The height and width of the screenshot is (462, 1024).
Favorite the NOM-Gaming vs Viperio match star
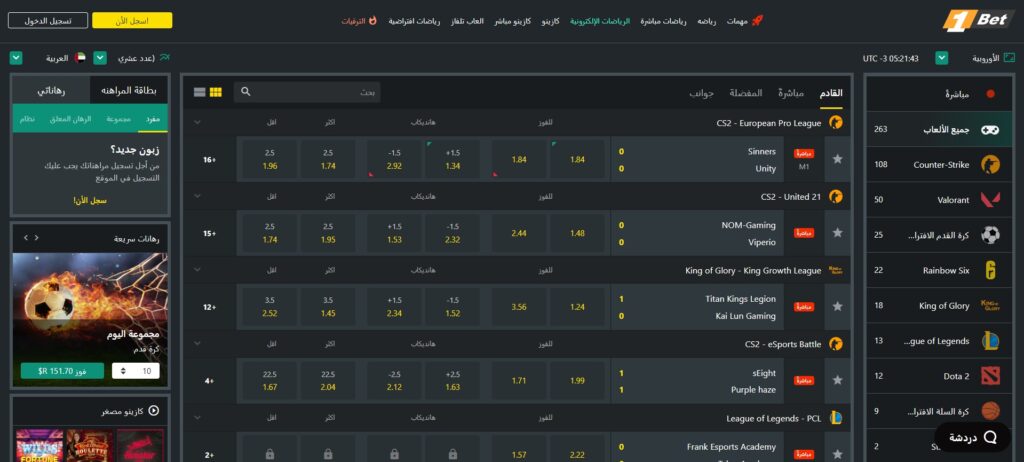click(x=838, y=233)
